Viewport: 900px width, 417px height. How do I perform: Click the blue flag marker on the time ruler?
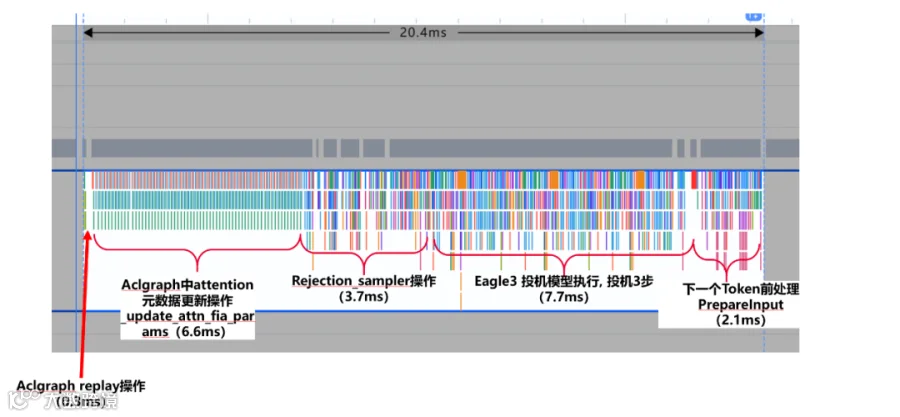[x=752, y=17]
